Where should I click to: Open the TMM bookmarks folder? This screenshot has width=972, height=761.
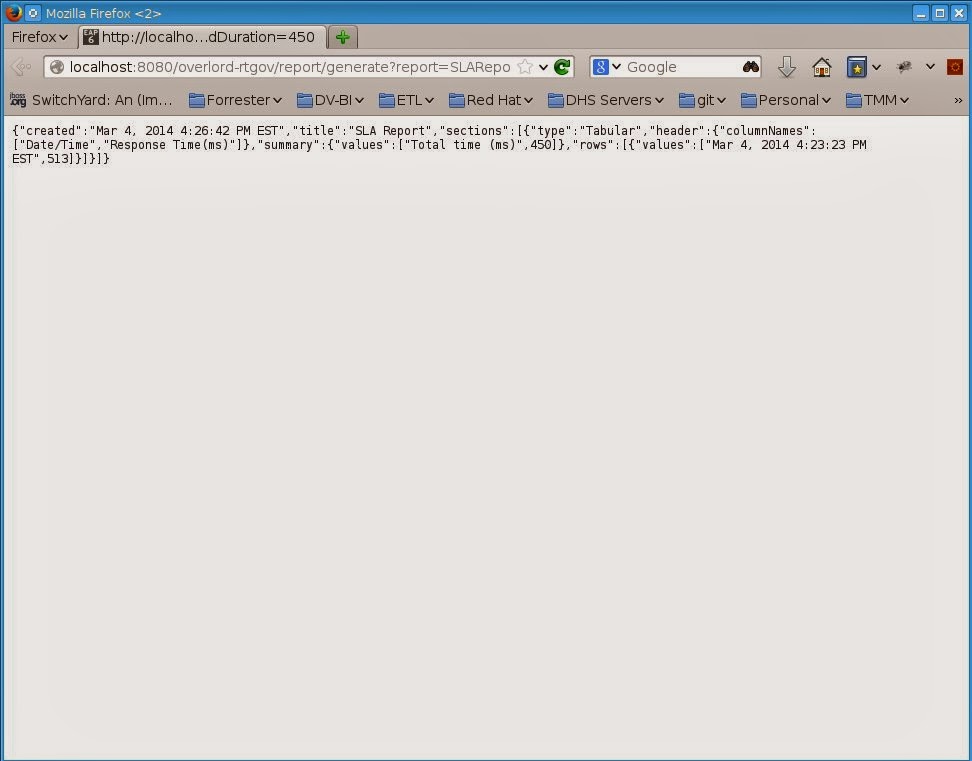click(x=877, y=100)
